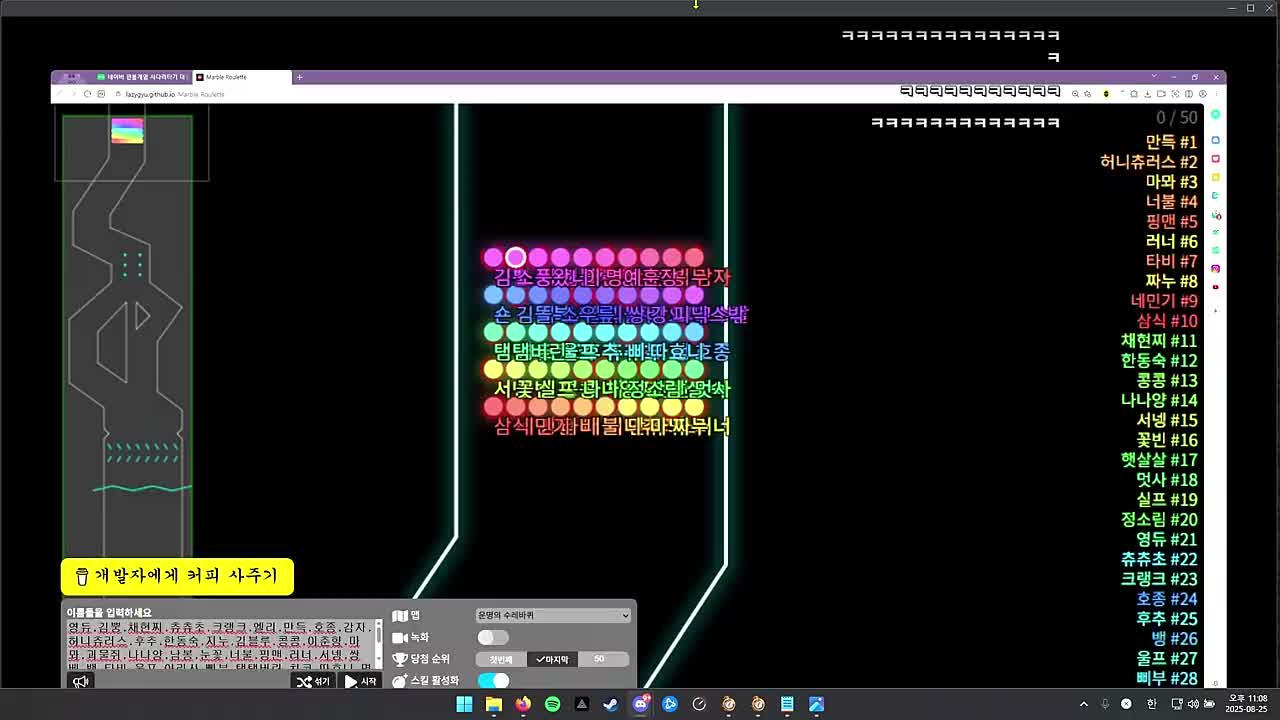Viewport: 1280px width, 720px height.
Task: Open the Windows Start menu
Action: [x=464, y=704]
